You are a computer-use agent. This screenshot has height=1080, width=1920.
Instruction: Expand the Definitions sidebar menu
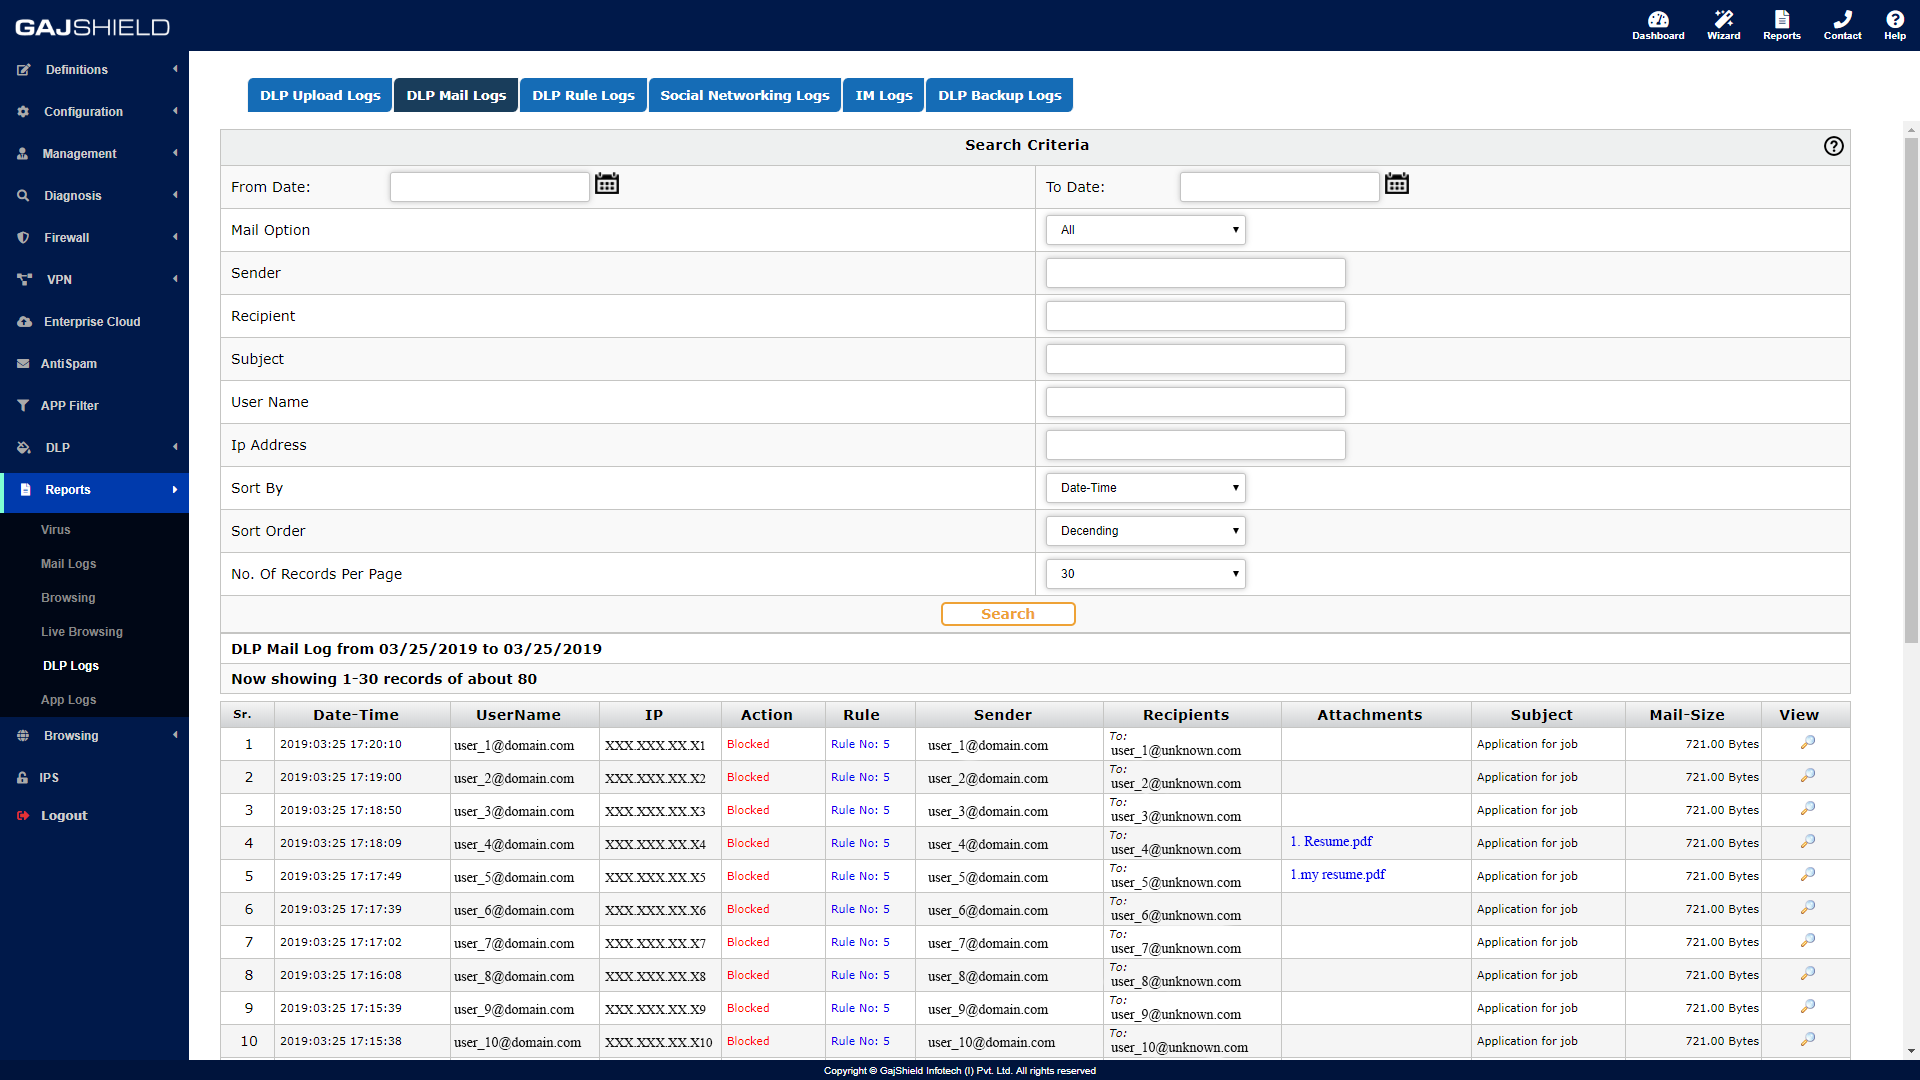click(94, 70)
